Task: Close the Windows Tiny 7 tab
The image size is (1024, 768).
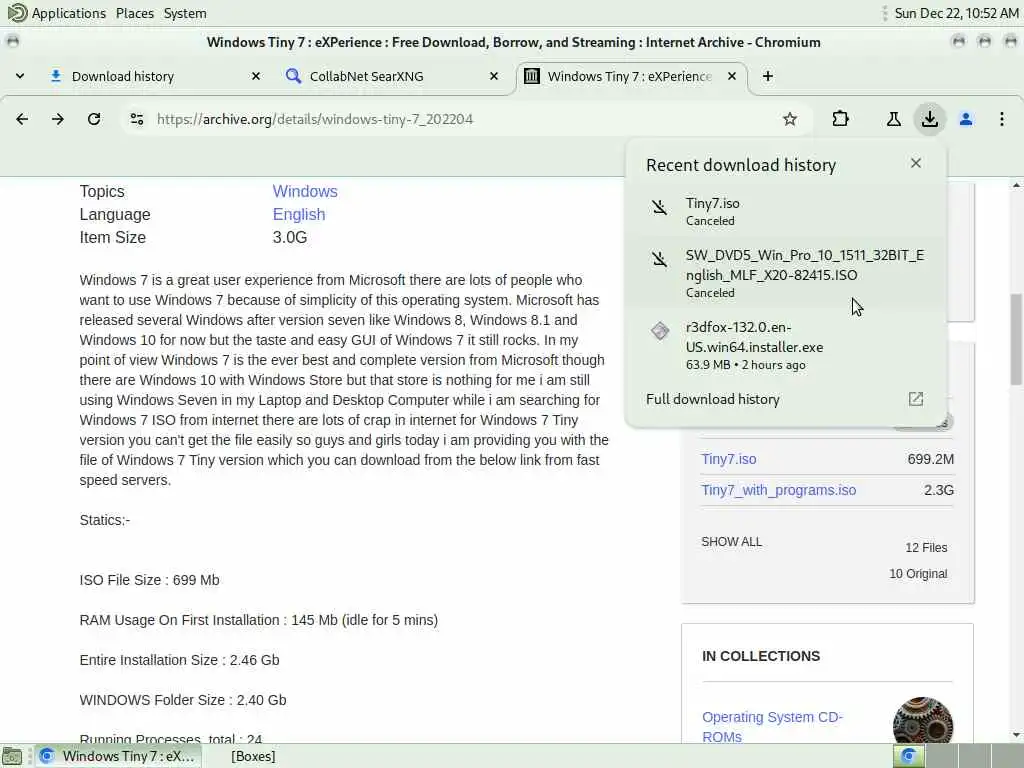Action: tap(732, 76)
